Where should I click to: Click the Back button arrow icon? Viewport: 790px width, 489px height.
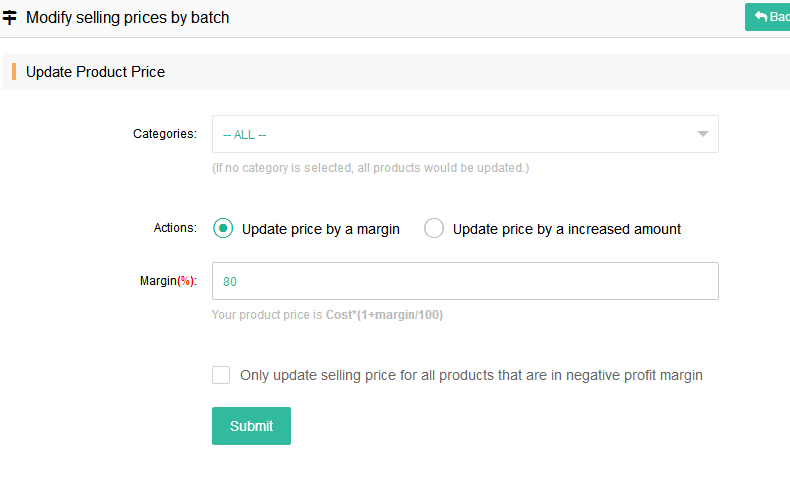[x=760, y=17]
